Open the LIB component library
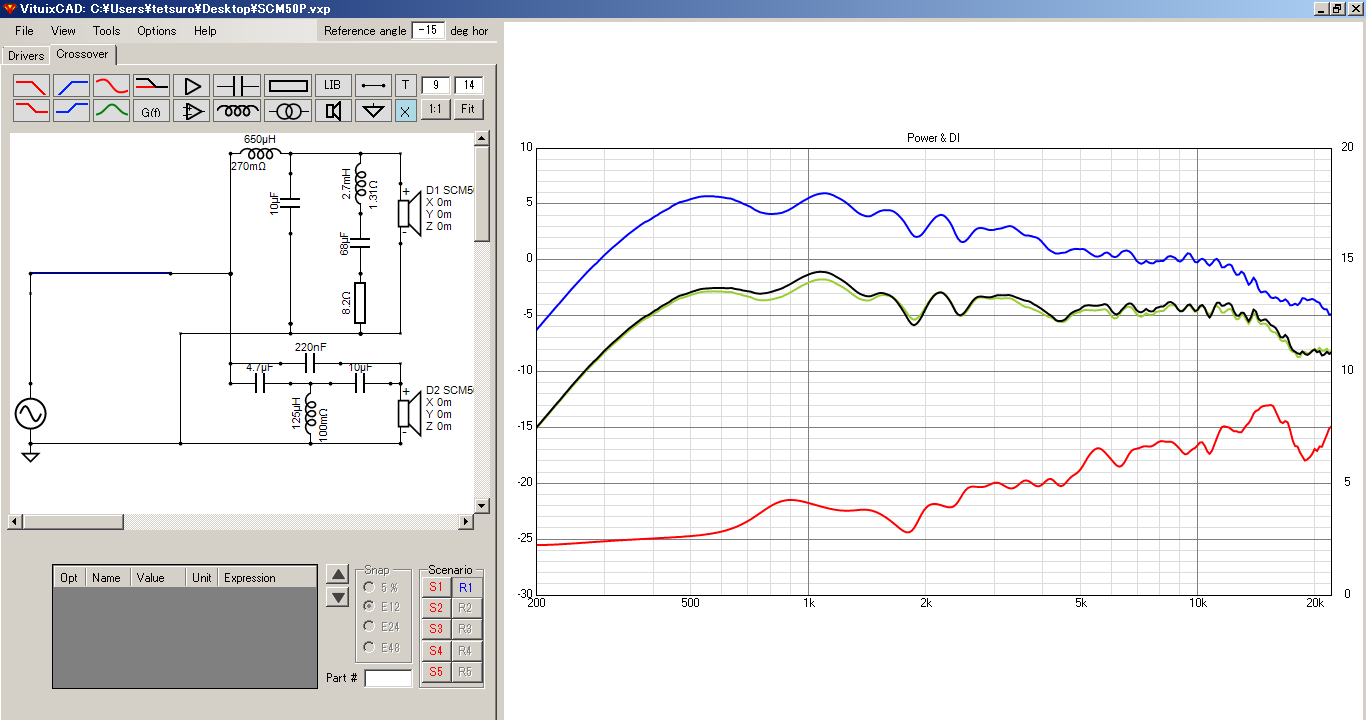Viewport: 1366px width, 720px height. tap(333, 85)
